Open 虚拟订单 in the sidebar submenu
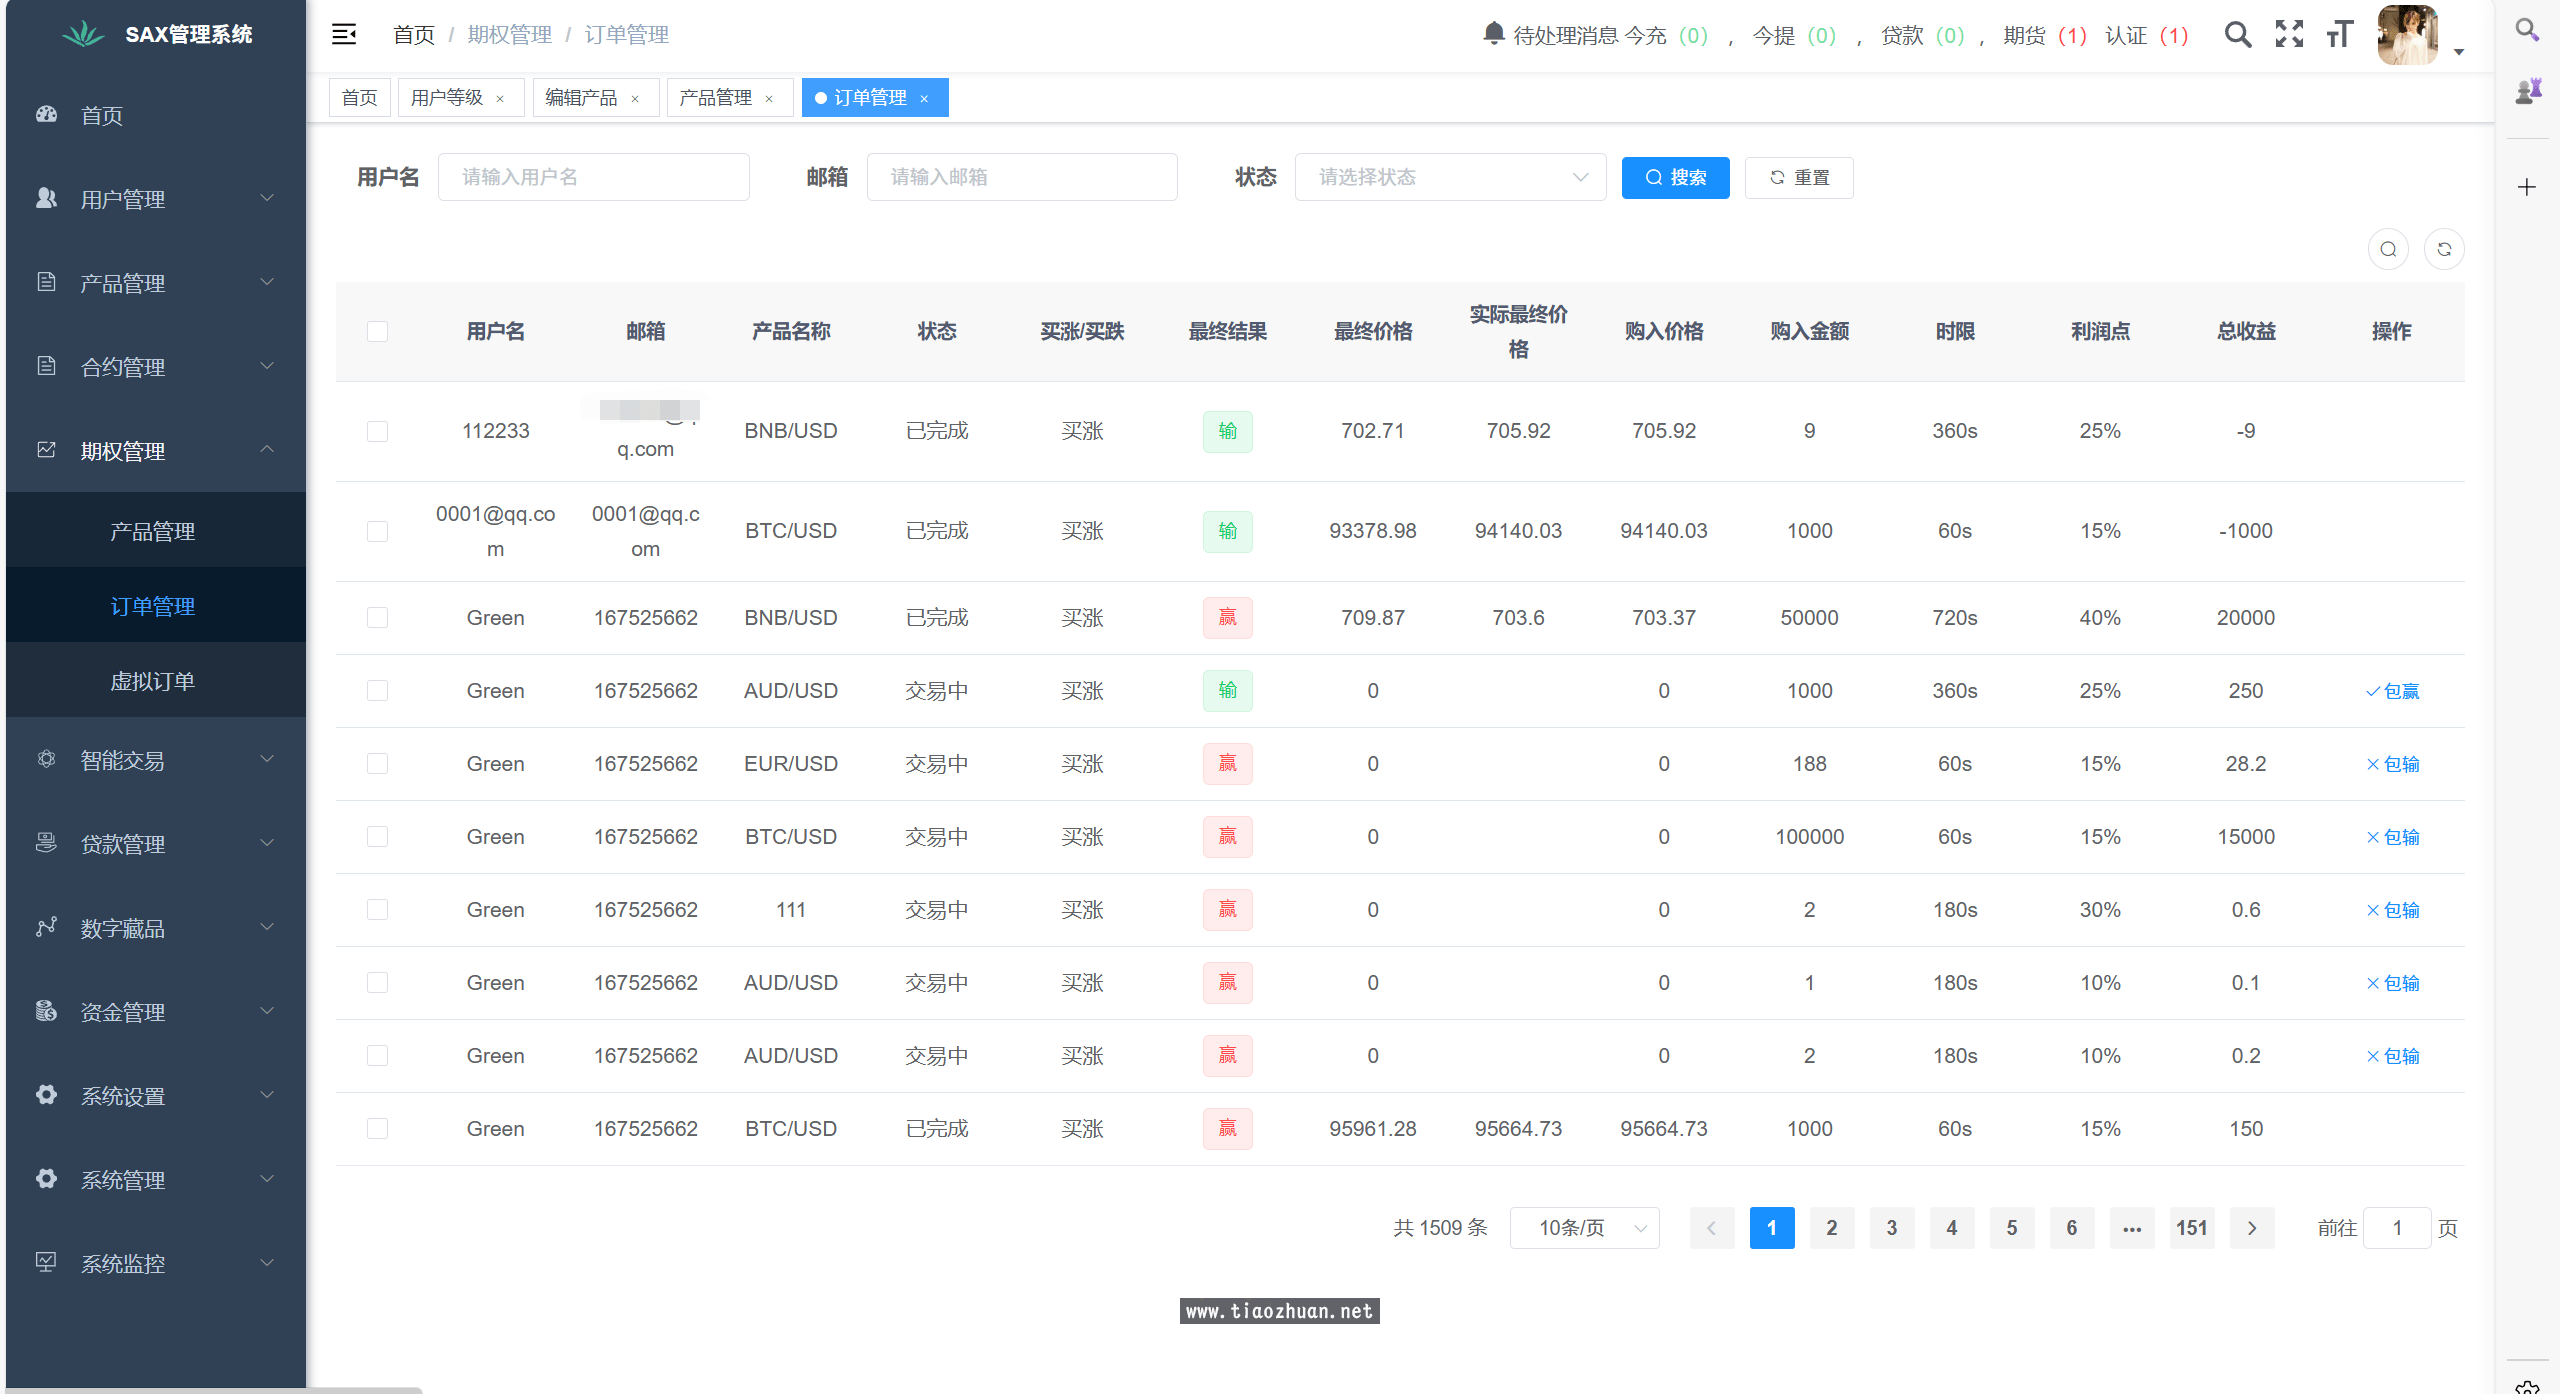Screen dimensions: 2560x1394 (152, 682)
